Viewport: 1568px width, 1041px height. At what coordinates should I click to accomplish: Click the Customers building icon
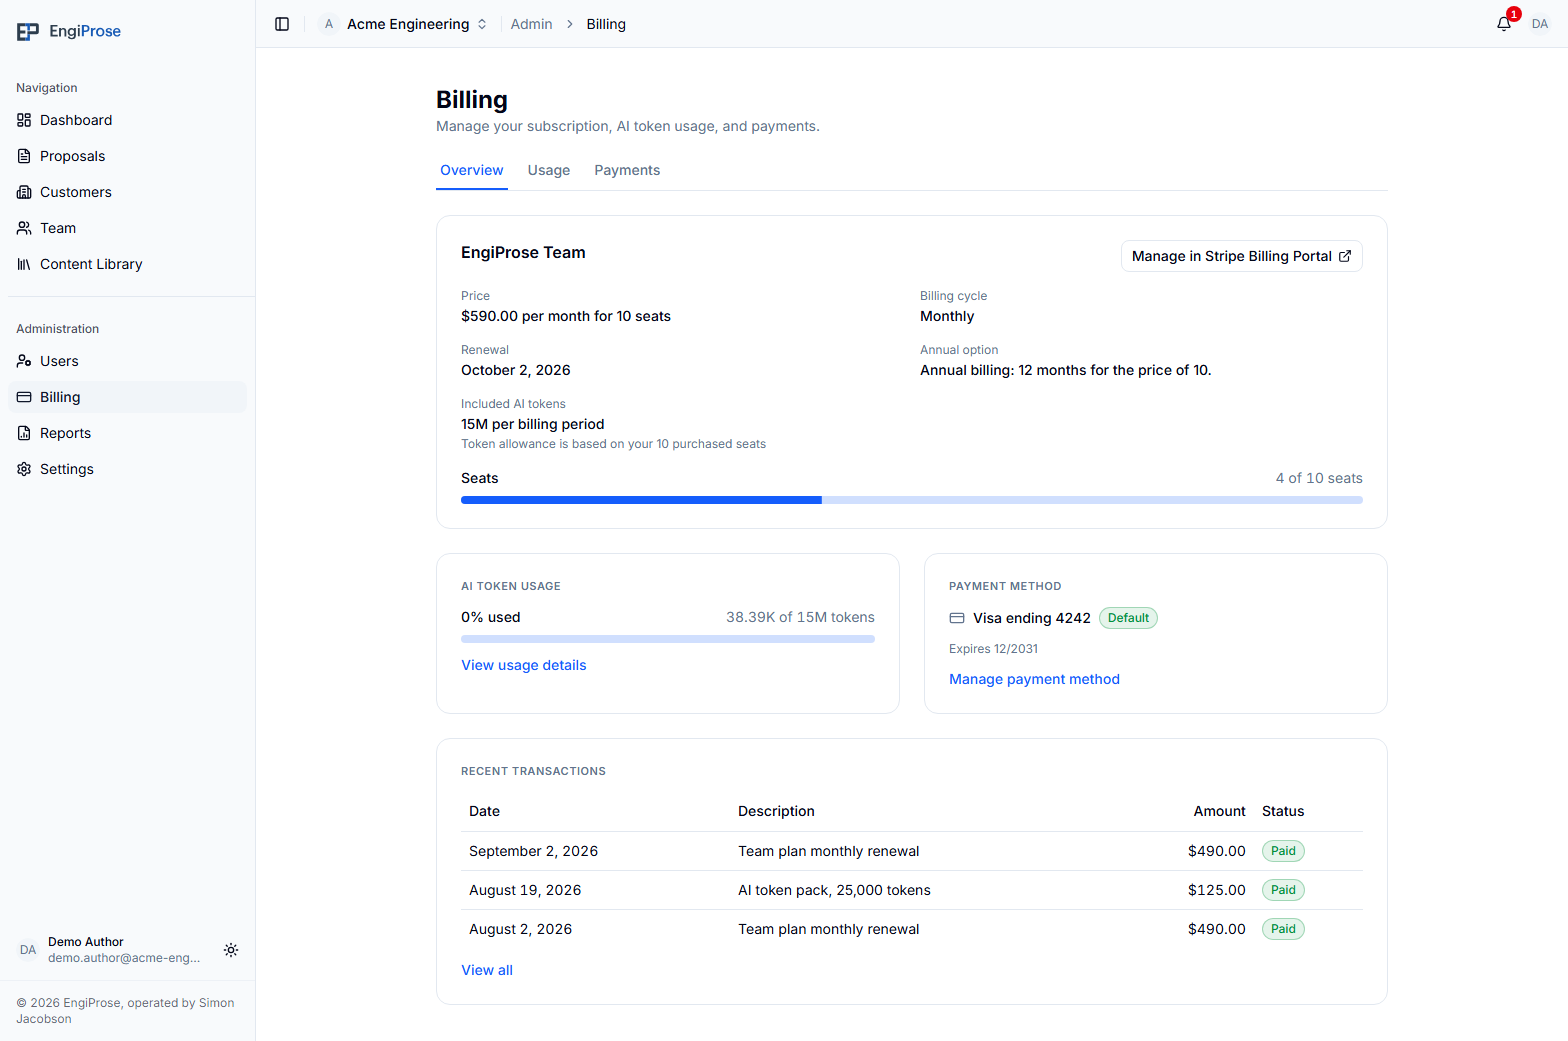click(x=24, y=192)
